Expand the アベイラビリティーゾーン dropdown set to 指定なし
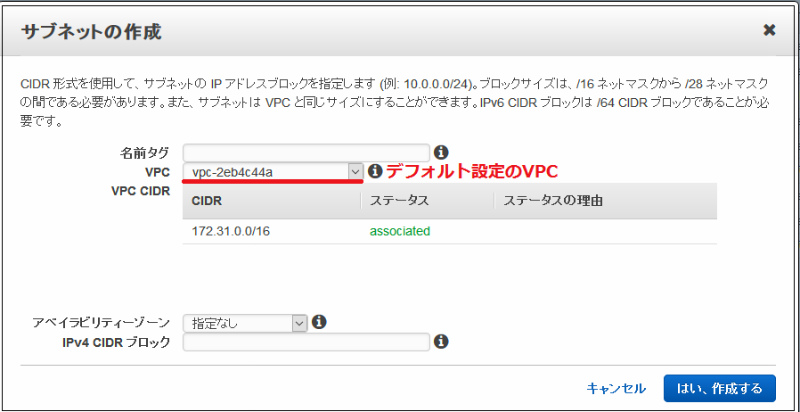This screenshot has width=800, height=412. [245, 323]
